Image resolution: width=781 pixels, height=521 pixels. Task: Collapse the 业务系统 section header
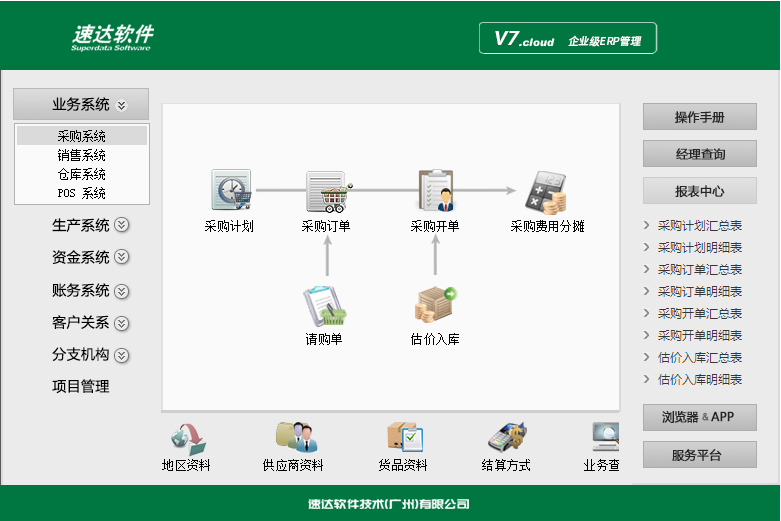pyautogui.click(x=81, y=104)
